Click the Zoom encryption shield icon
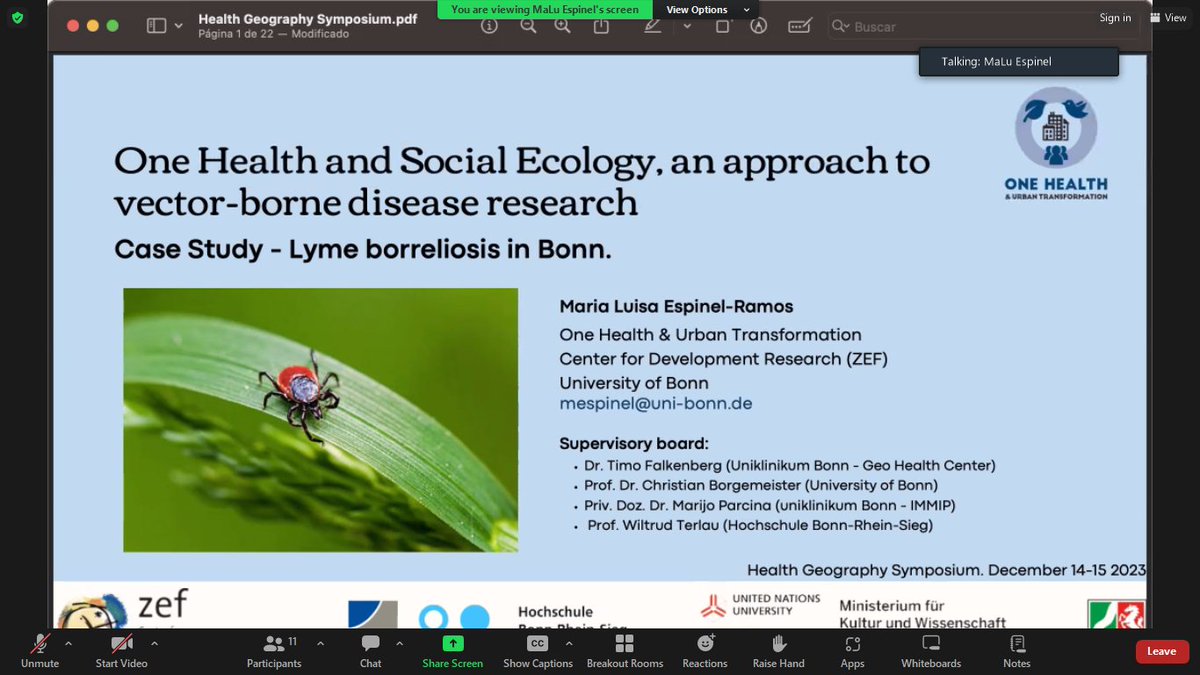1200x675 pixels. [17, 17]
